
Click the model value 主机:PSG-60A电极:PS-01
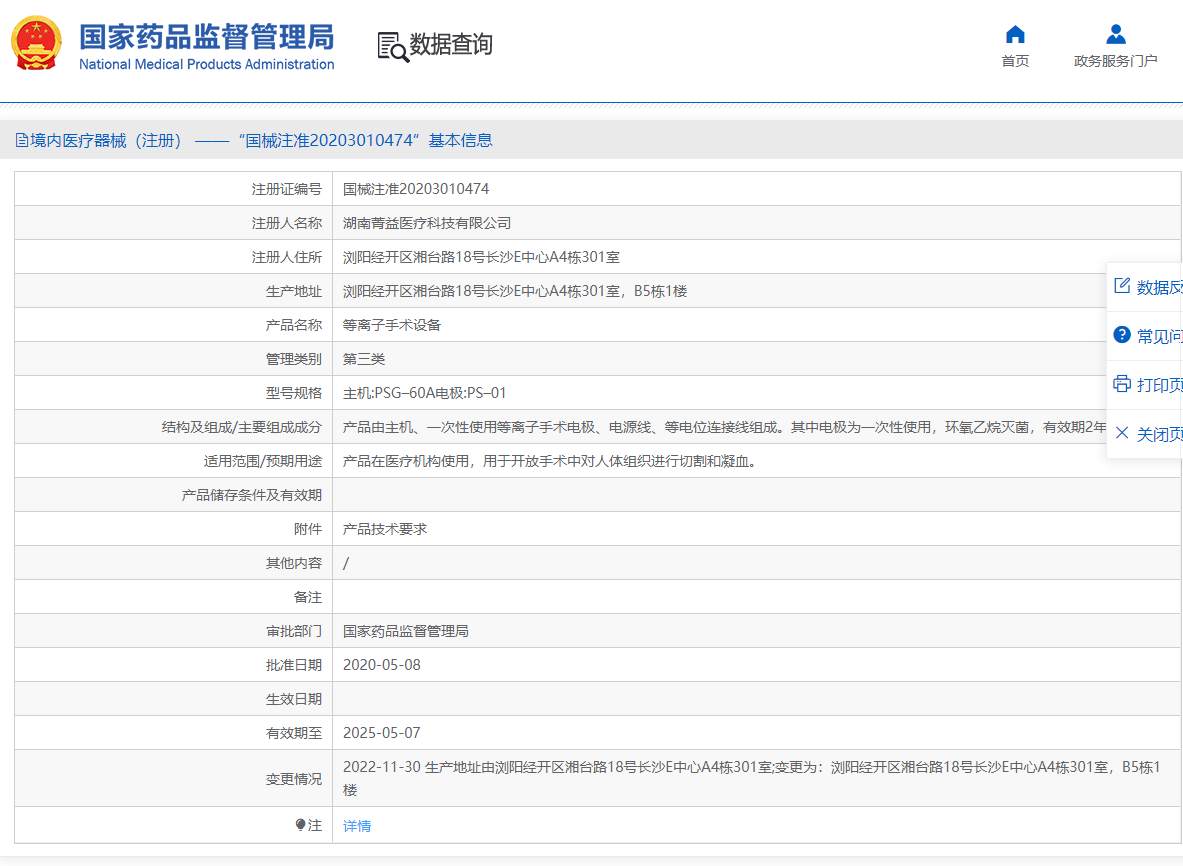point(424,393)
